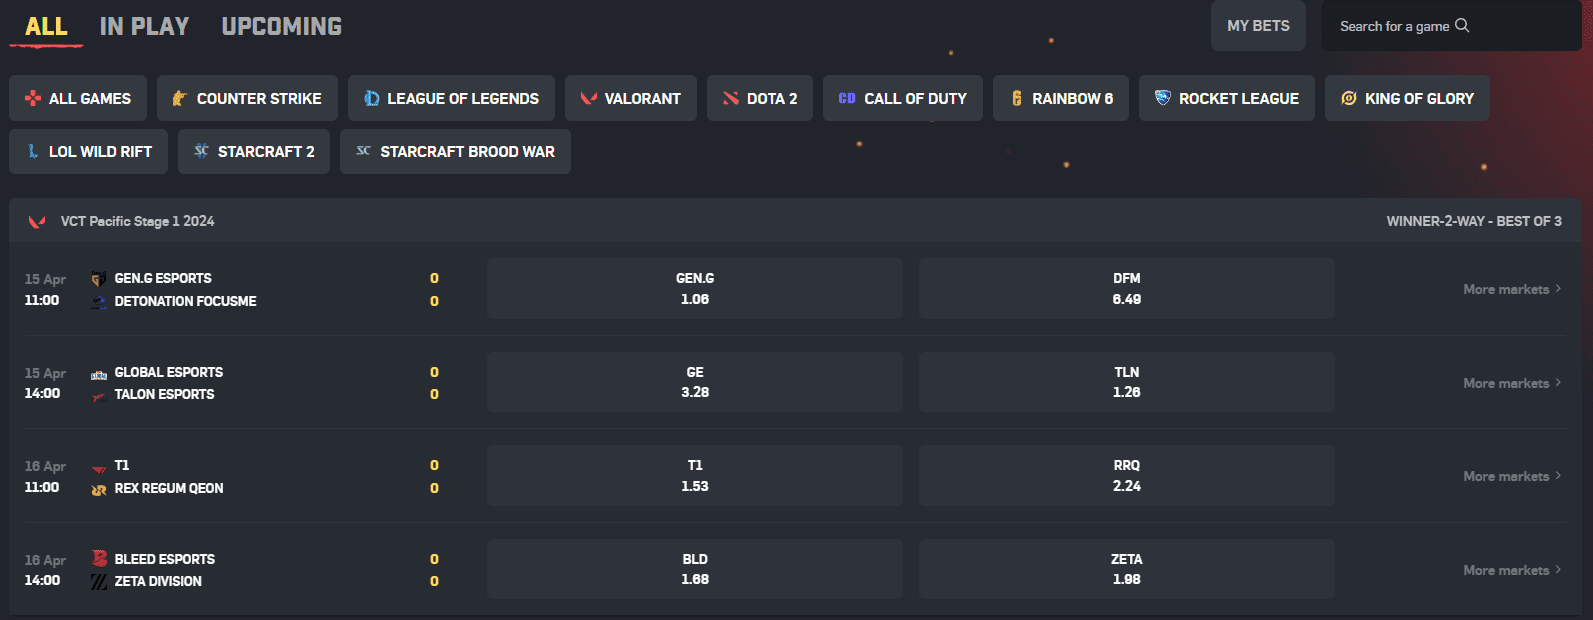Filter games by Rainbow 6
Screen dimensions: 1593x620
1059,98
